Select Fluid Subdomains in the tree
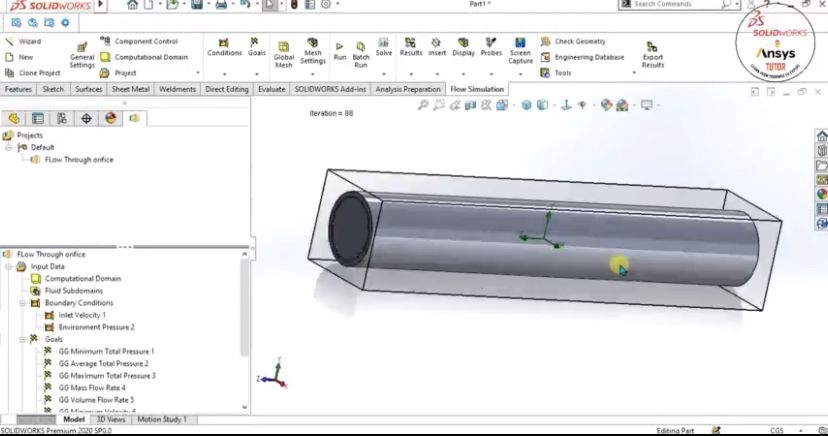The width and height of the screenshot is (828, 436). tap(74, 291)
